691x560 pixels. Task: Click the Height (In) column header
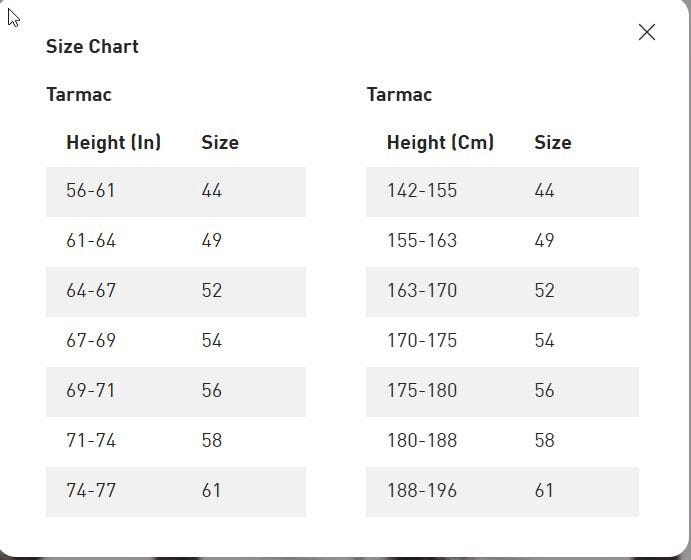click(x=113, y=142)
